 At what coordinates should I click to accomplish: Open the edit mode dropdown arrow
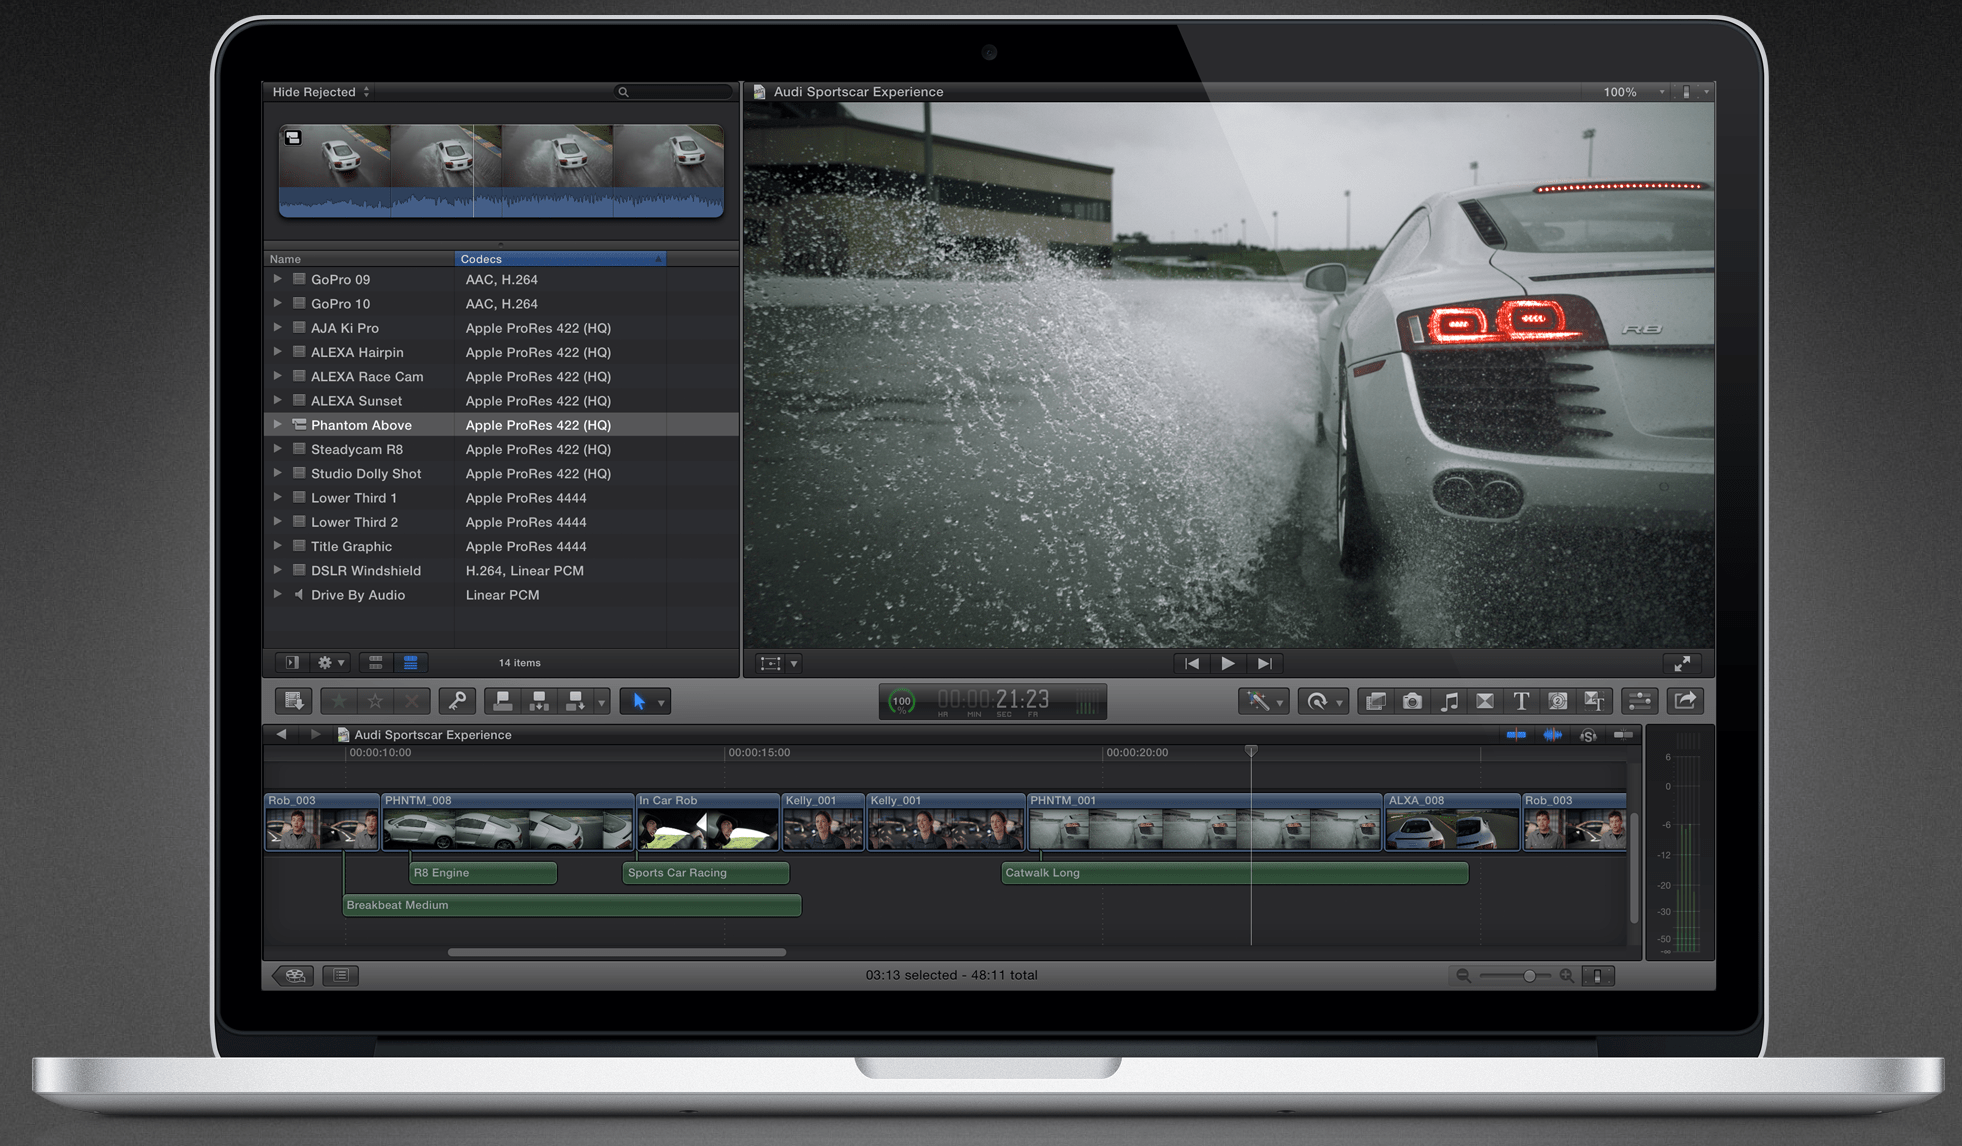[602, 702]
